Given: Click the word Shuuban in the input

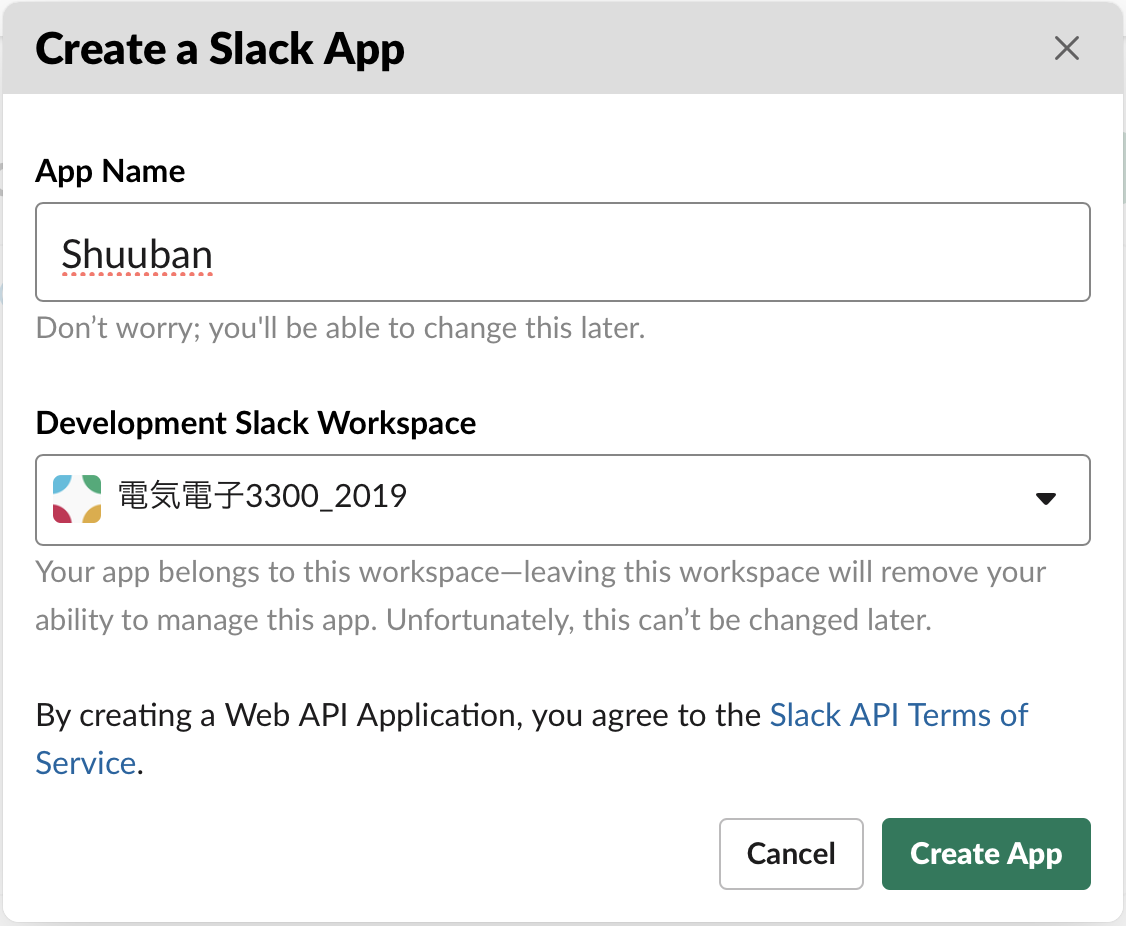Looking at the screenshot, I should tap(137, 255).
